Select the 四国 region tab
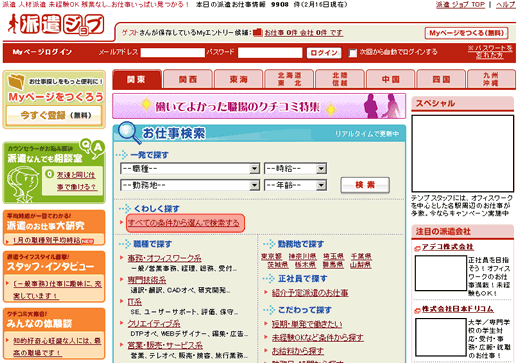 click(441, 79)
